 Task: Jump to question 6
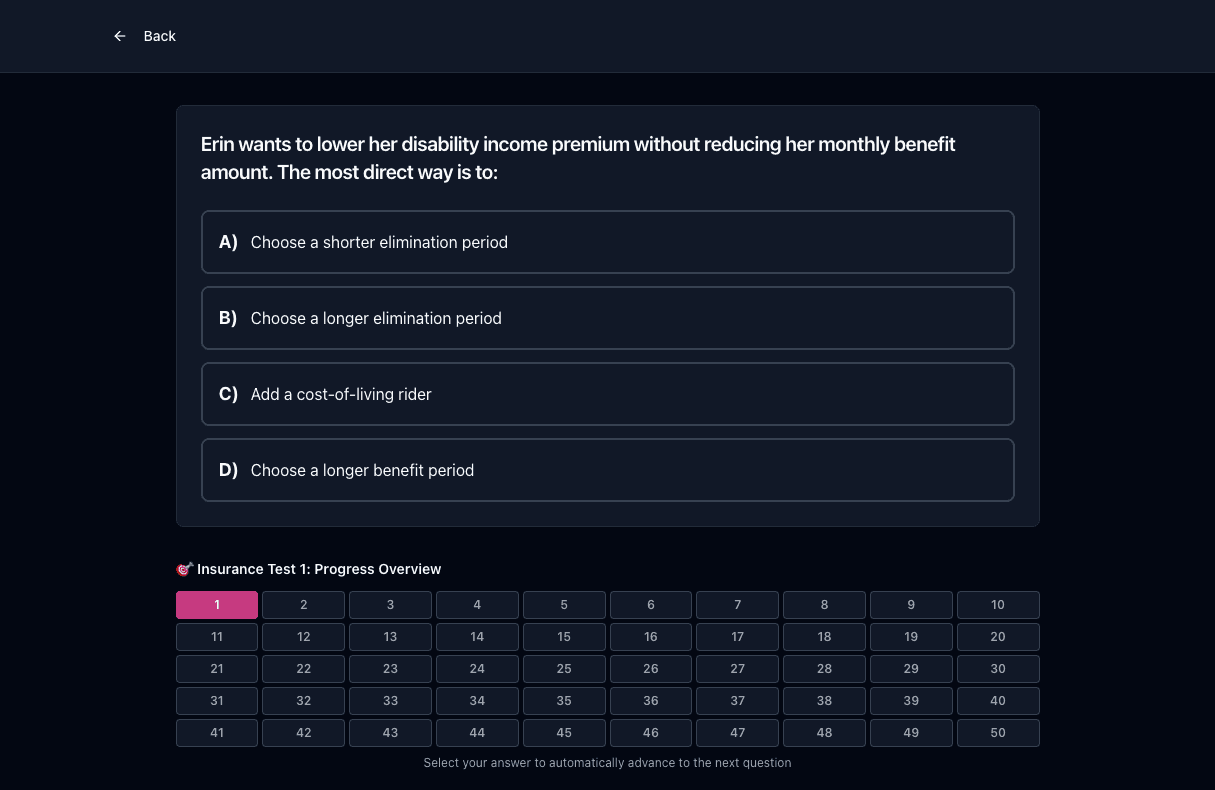[651, 605]
